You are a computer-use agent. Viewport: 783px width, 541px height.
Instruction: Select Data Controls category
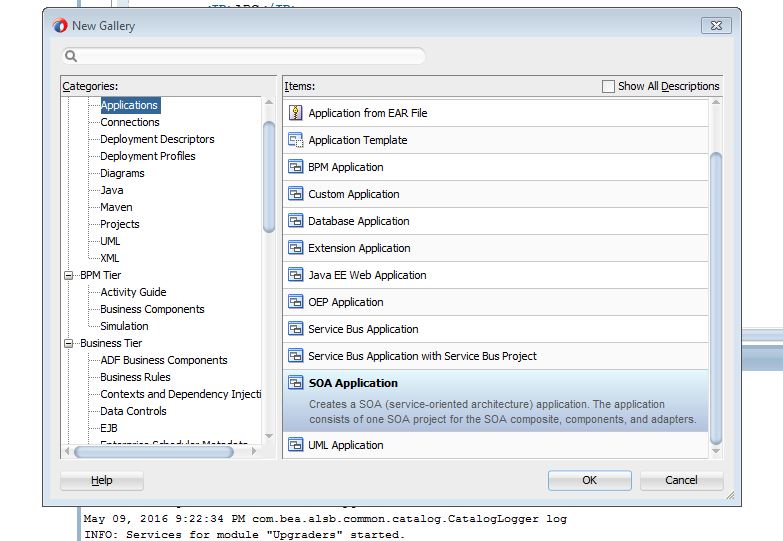133,411
